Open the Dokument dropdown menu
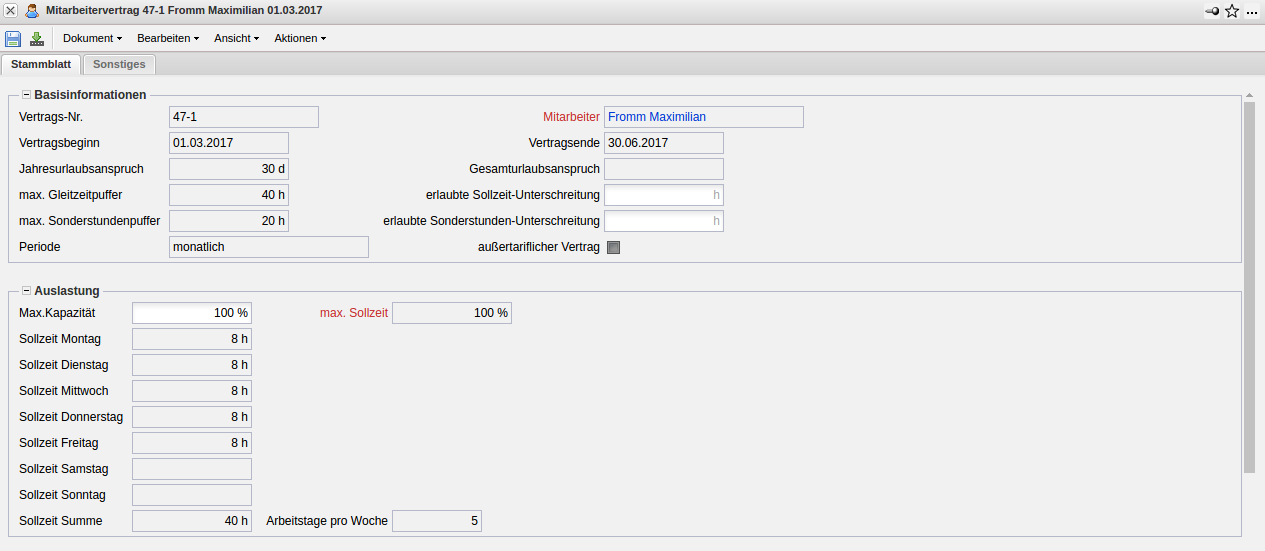 (92, 39)
